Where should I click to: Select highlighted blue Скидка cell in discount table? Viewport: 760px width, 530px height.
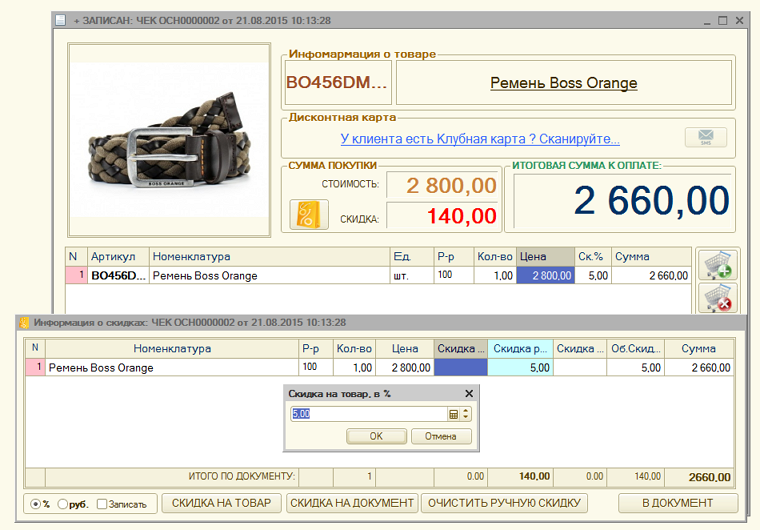460,368
